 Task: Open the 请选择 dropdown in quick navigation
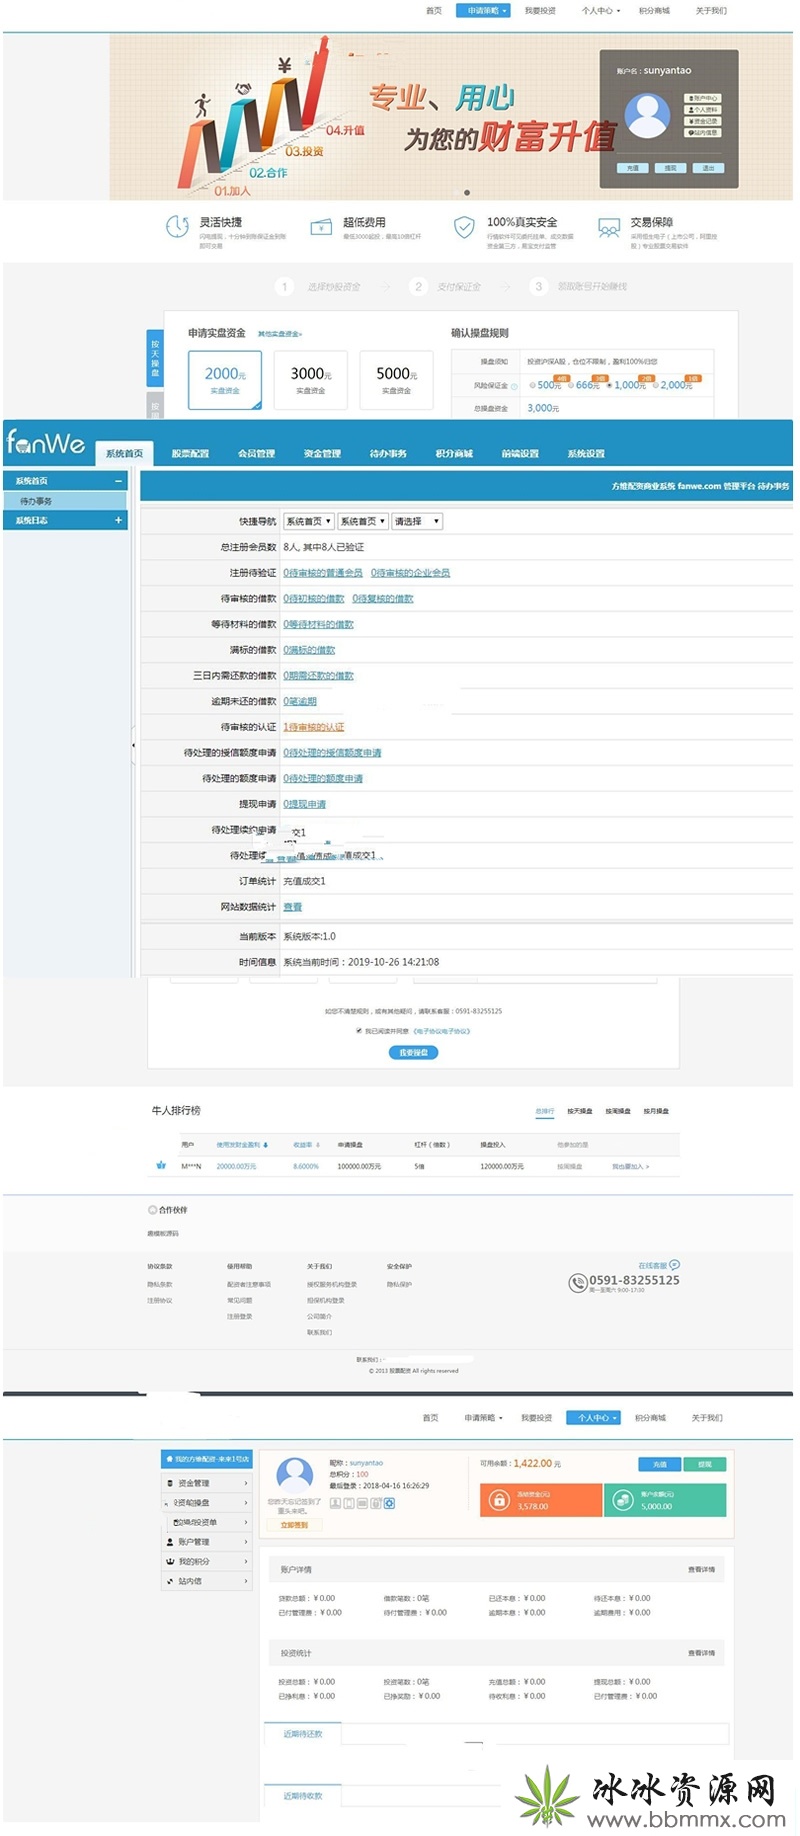[x=416, y=521]
